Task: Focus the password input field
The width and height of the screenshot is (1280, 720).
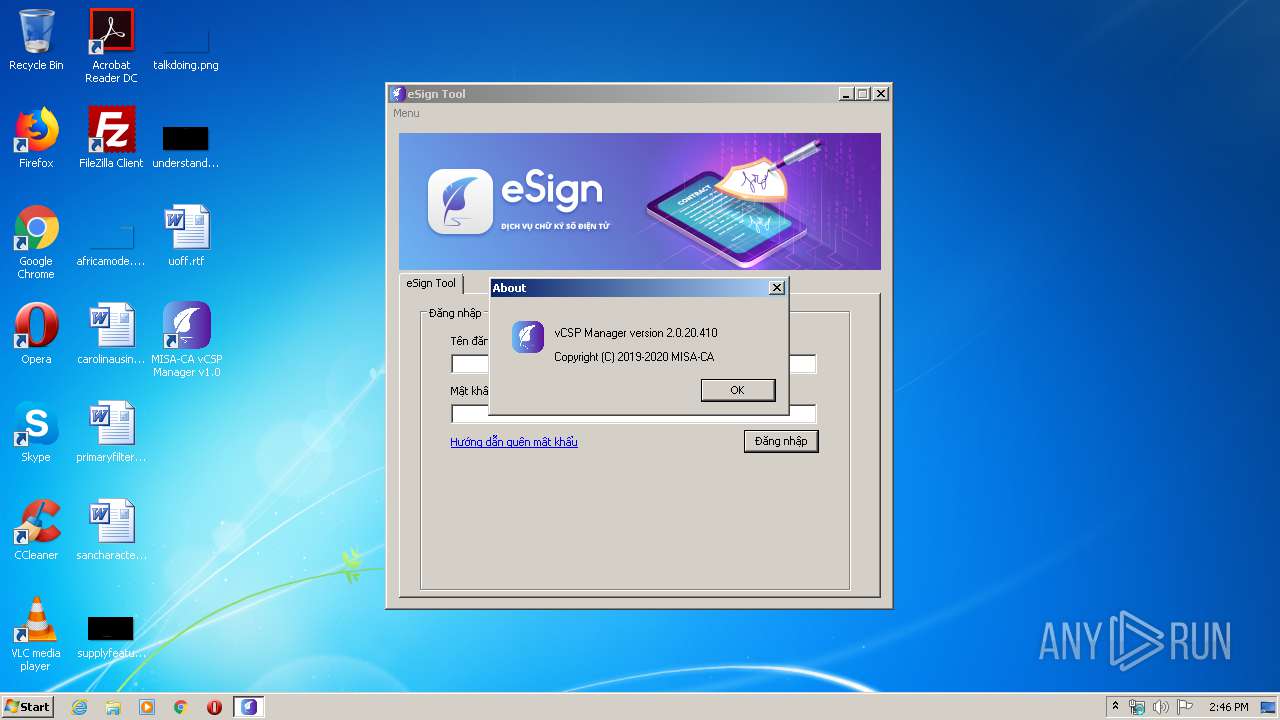Action: click(x=633, y=414)
